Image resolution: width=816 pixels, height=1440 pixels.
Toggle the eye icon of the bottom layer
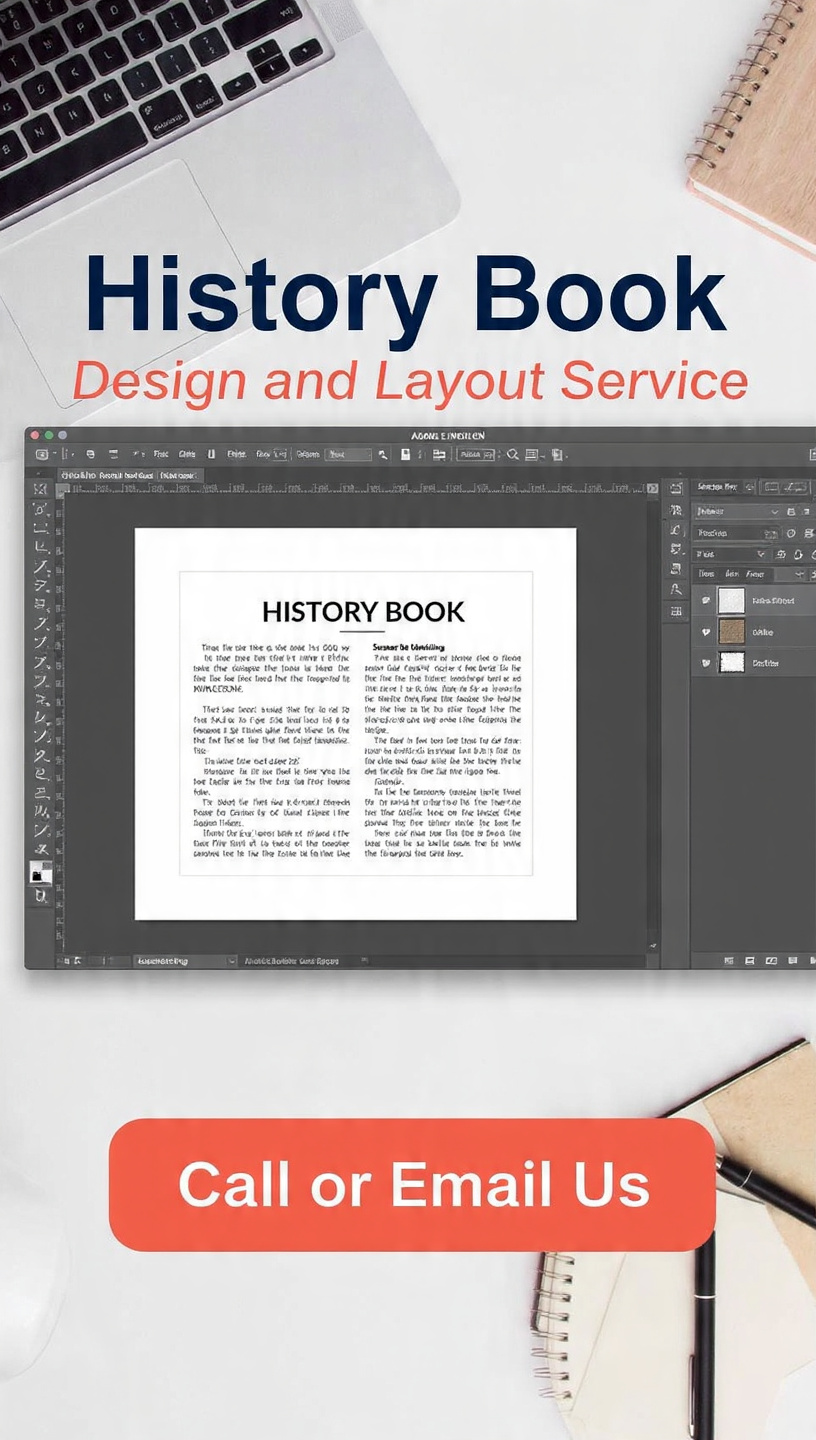(705, 662)
